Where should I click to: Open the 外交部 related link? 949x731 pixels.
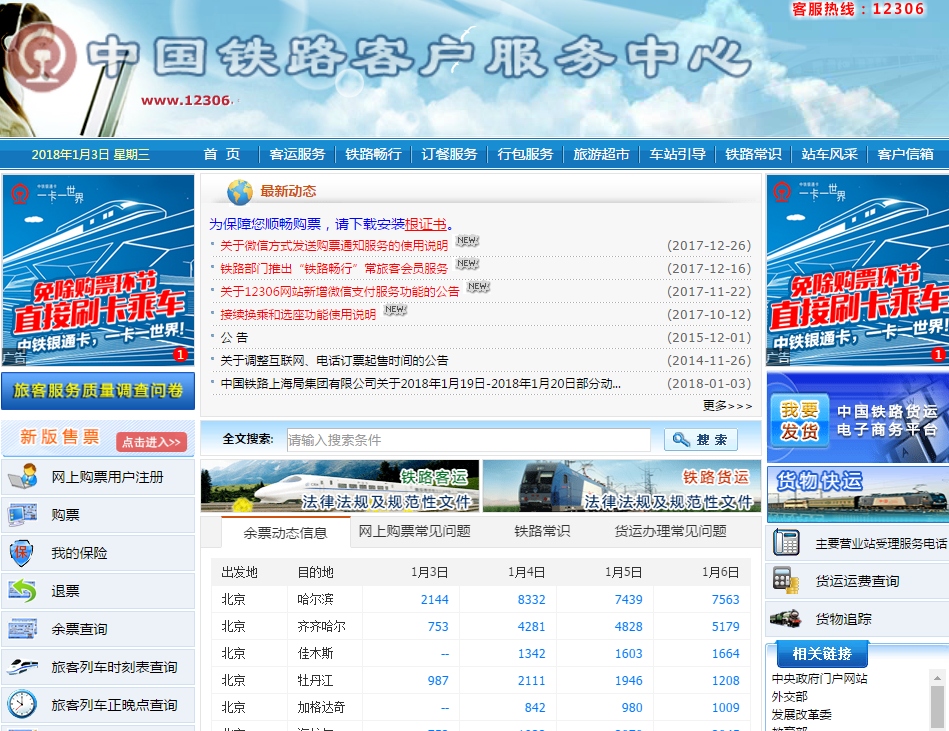coord(790,697)
